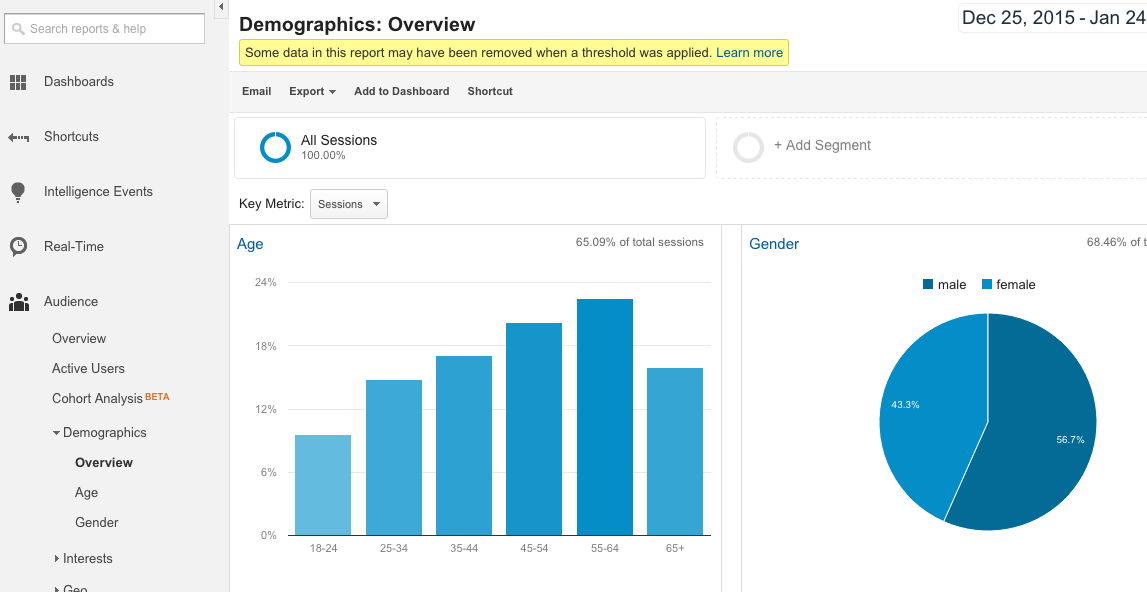The height and width of the screenshot is (592, 1147).
Task: Open the Gender report from sidebar
Action: click(x=96, y=522)
